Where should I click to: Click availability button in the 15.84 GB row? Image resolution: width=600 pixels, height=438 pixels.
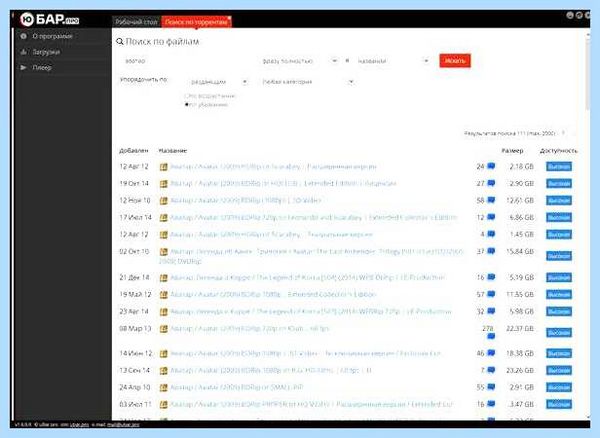coord(559,256)
